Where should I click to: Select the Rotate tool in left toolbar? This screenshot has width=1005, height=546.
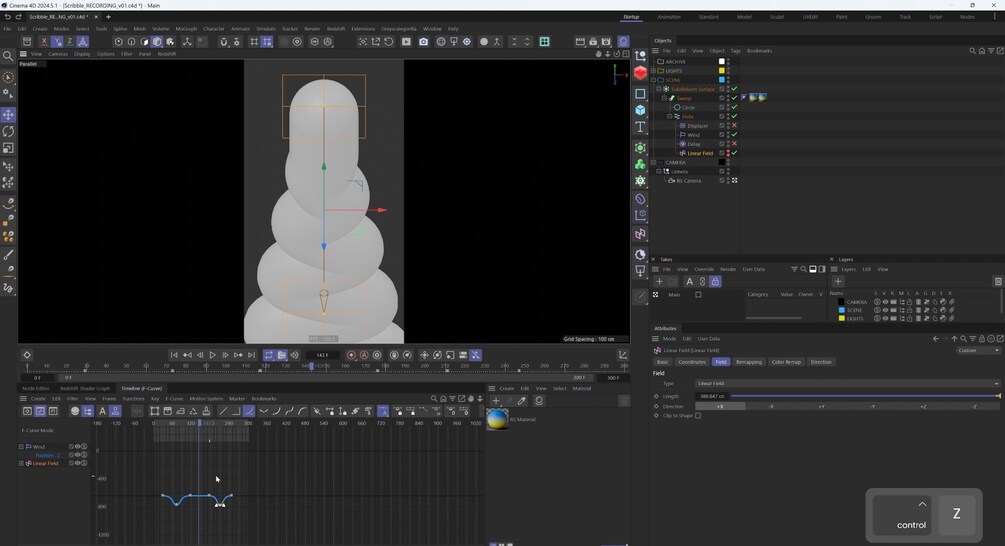[x=8, y=131]
